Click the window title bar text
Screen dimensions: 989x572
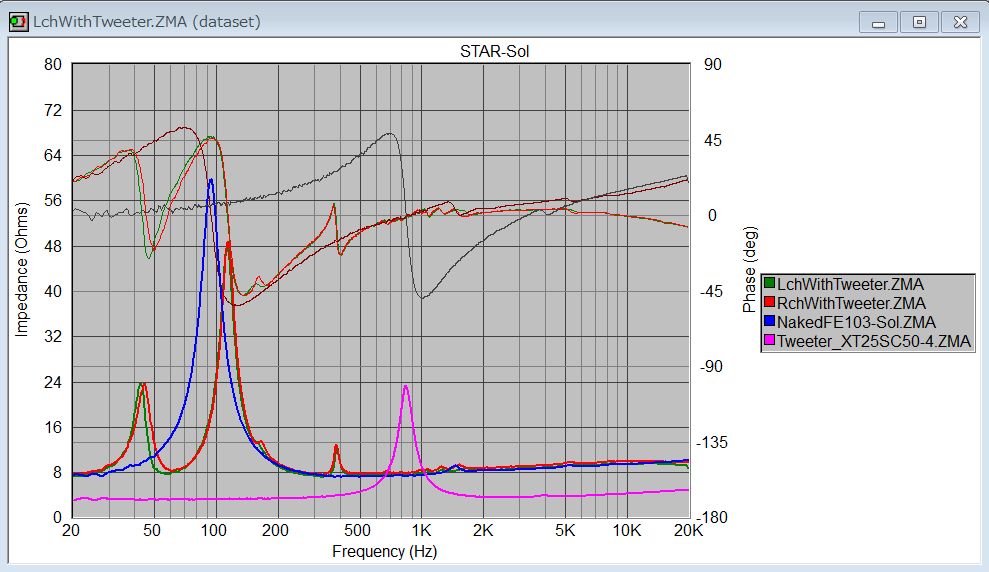(x=147, y=21)
